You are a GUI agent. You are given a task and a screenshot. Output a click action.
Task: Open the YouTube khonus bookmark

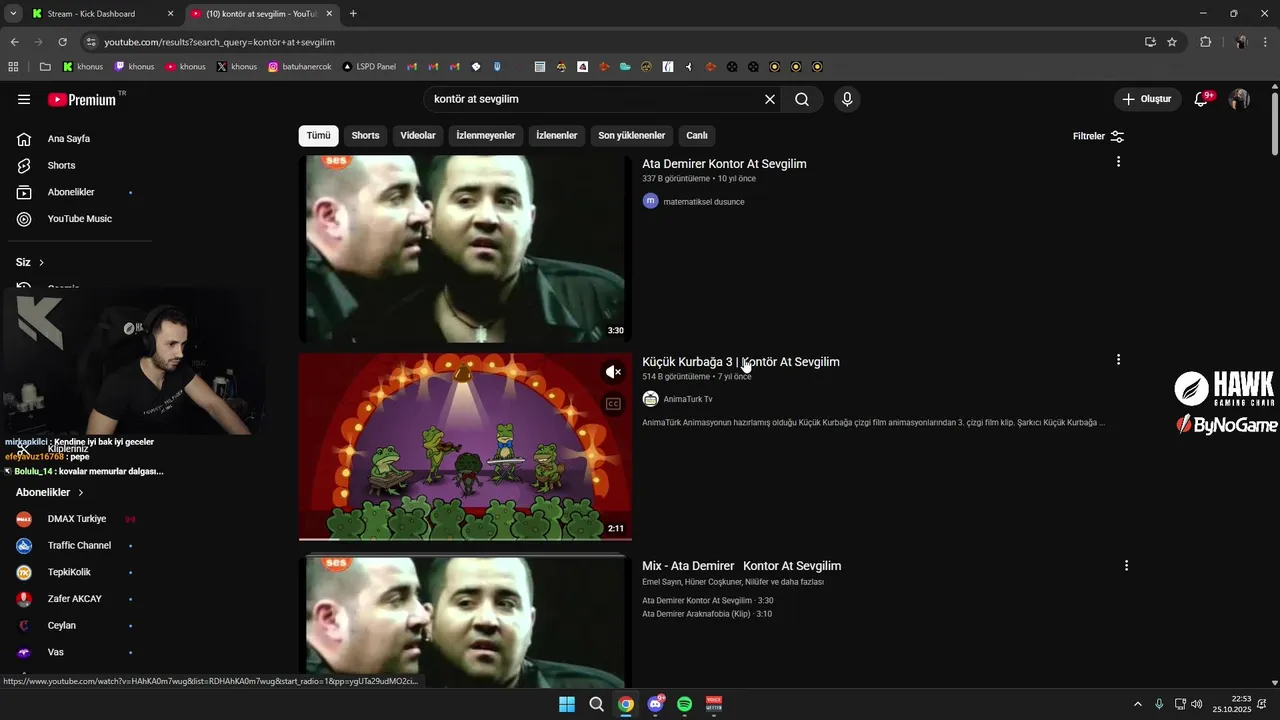click(x=185, y=67)
